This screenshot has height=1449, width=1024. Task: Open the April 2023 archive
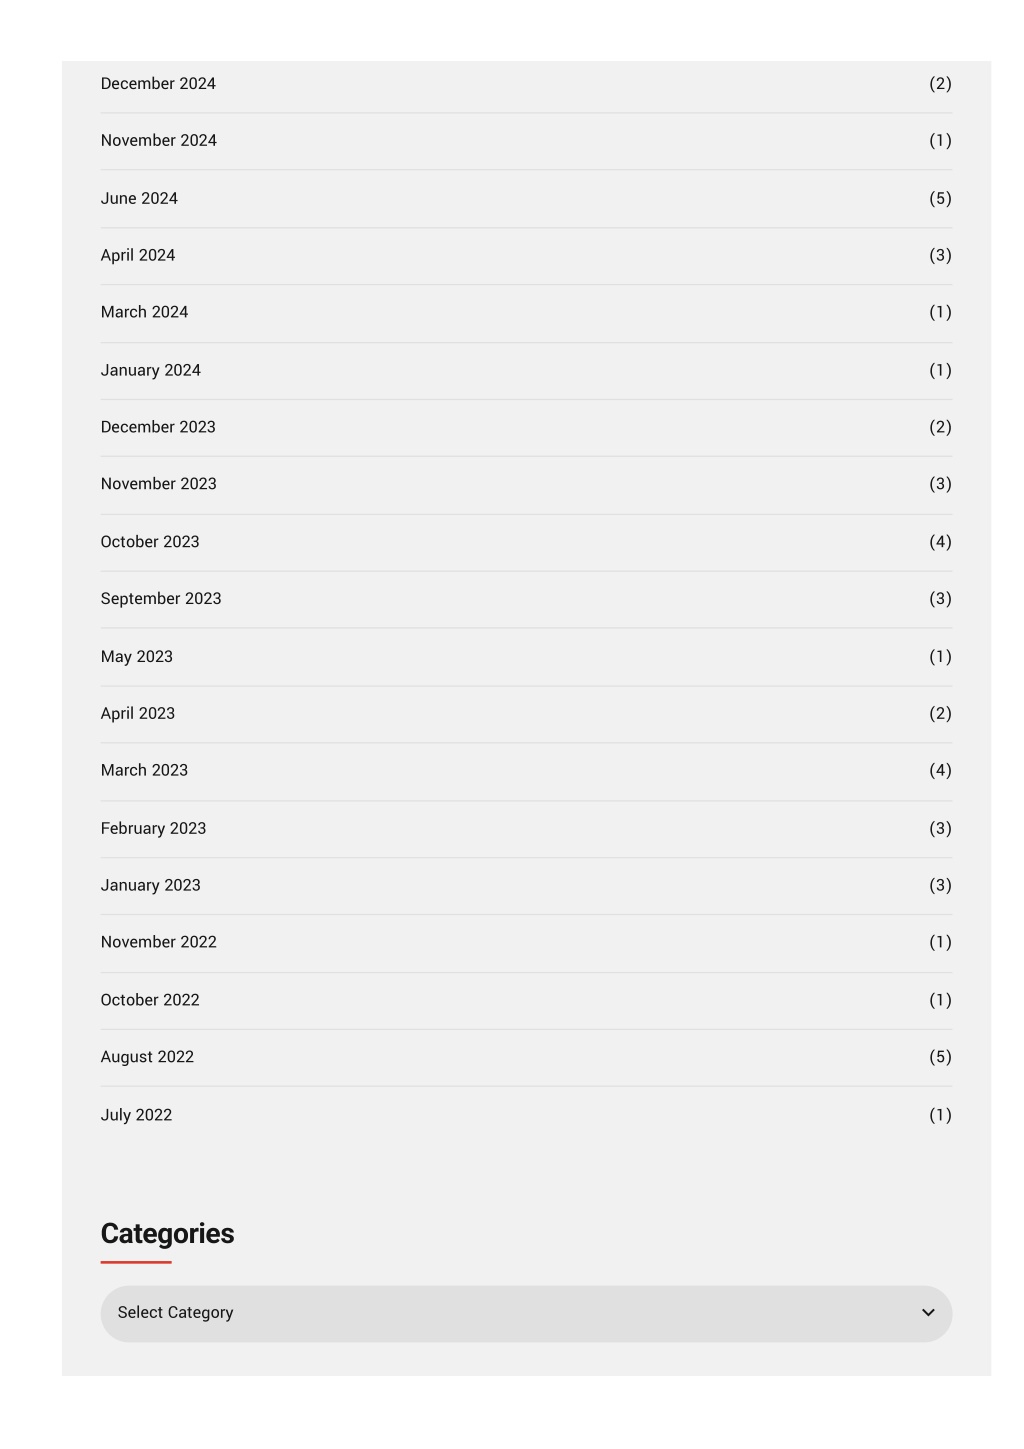pos(138,715)
